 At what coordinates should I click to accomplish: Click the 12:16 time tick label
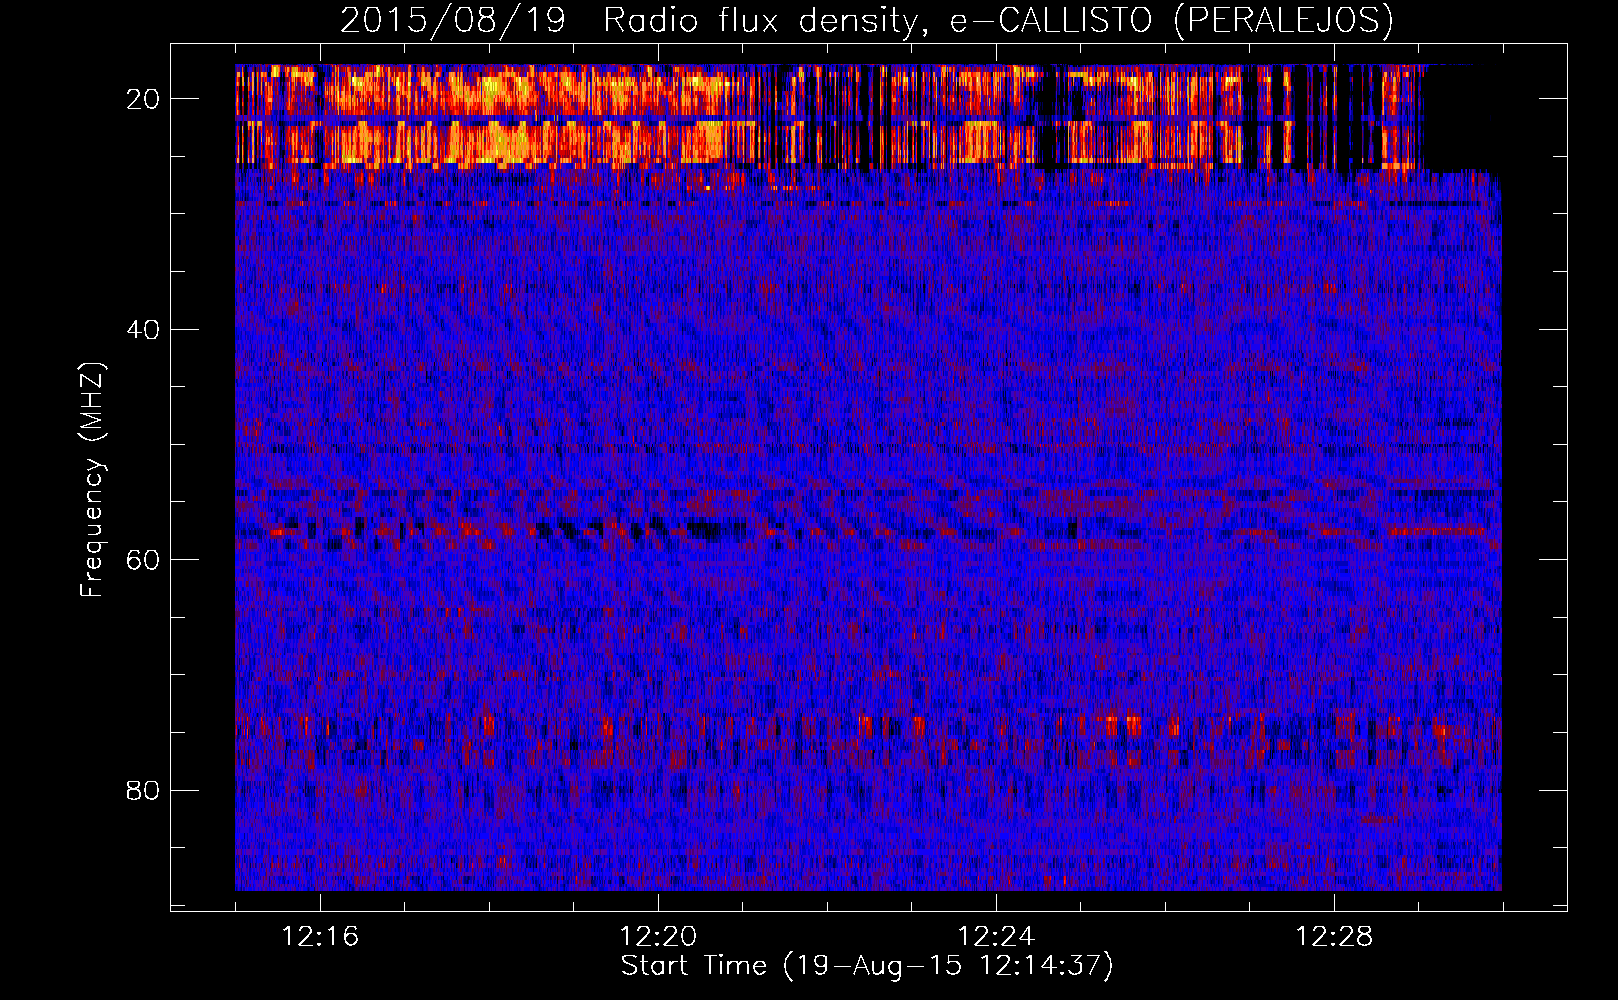click(x=320, y=937)
